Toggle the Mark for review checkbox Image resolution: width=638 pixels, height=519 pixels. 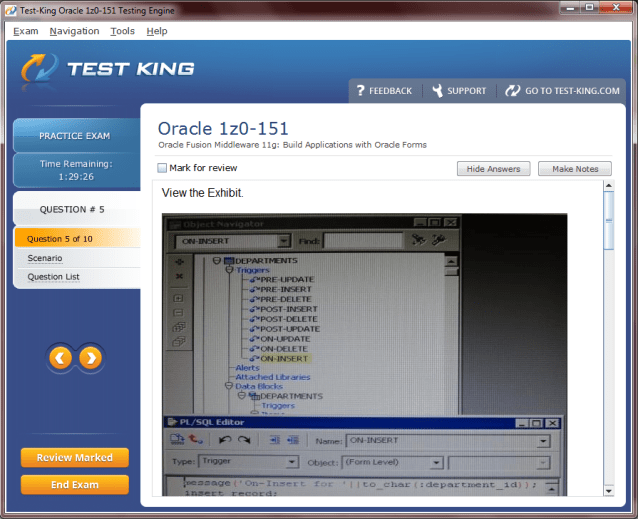[x=162, y=168]
